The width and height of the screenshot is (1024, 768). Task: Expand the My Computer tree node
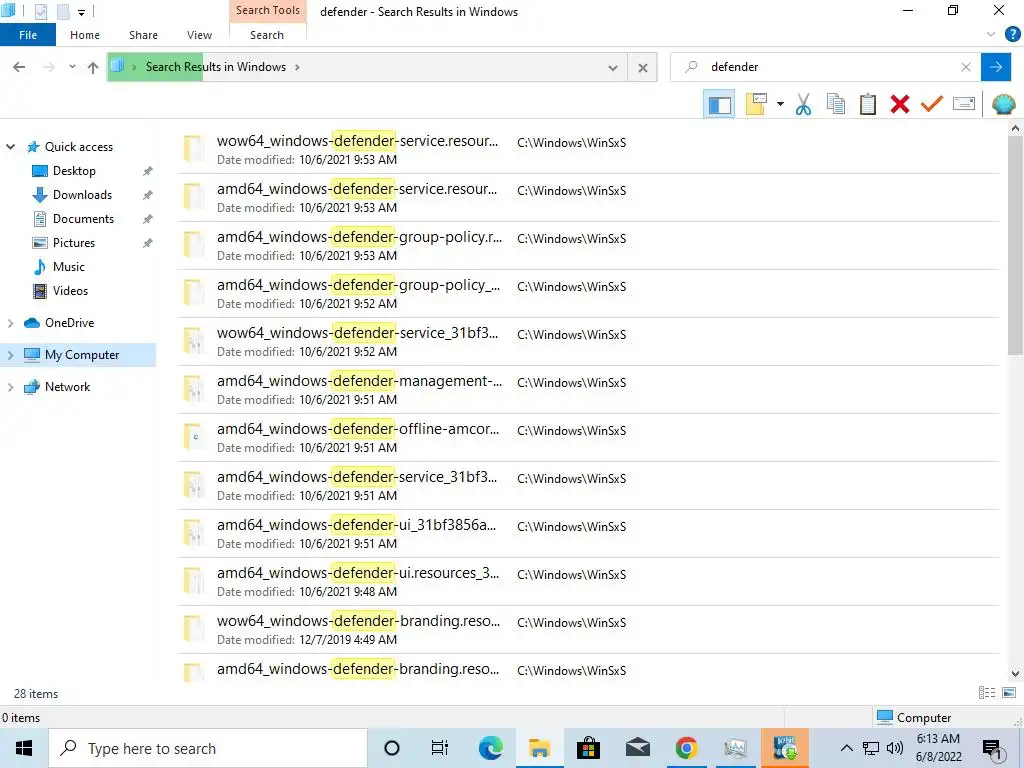tap(10, 355)
